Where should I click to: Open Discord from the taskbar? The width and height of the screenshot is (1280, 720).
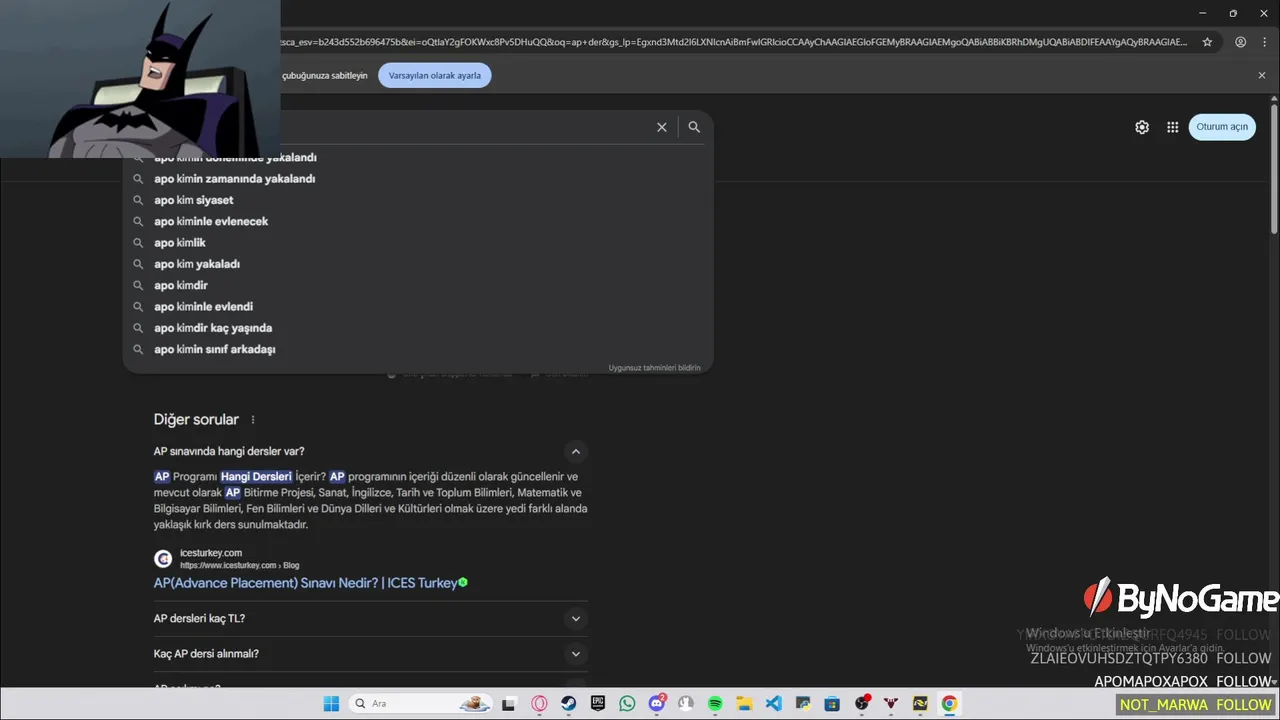point(657,703)
